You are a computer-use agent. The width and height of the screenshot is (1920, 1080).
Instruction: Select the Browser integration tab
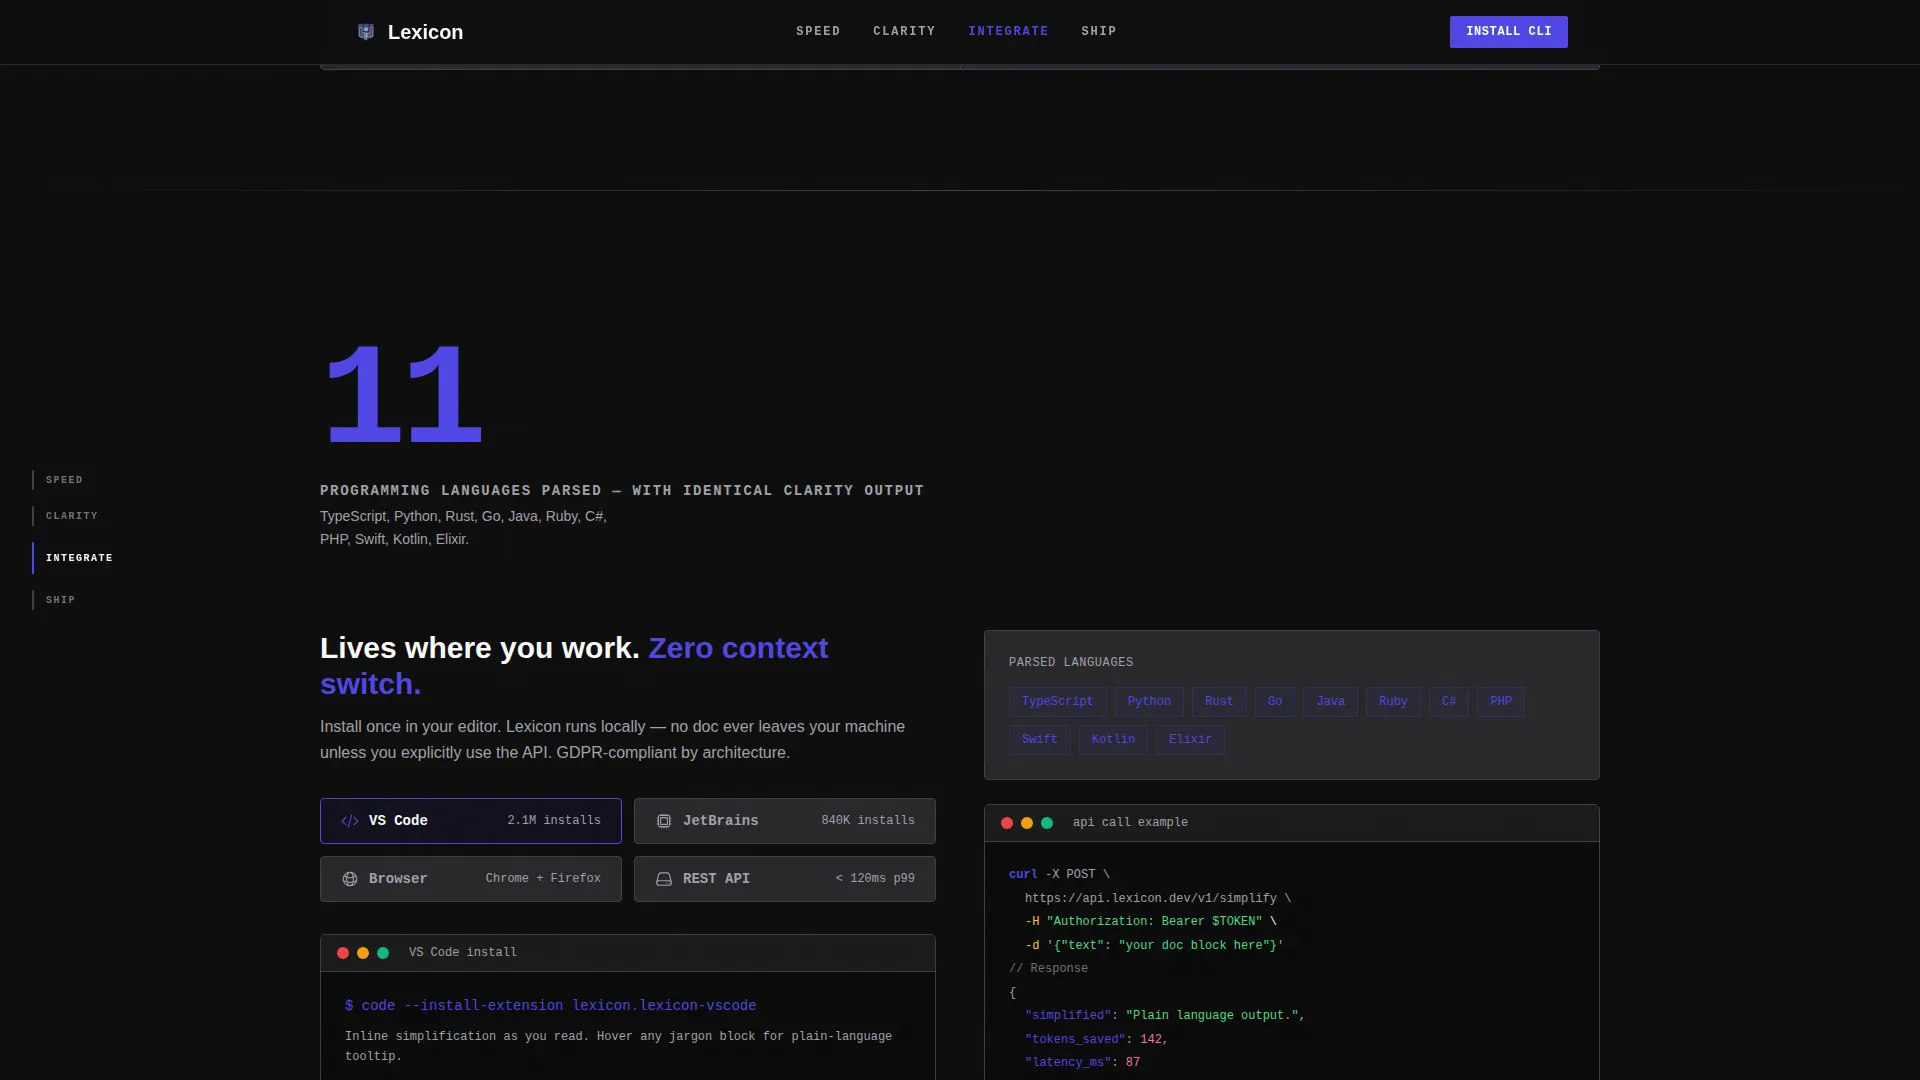(x=470, y=879)
